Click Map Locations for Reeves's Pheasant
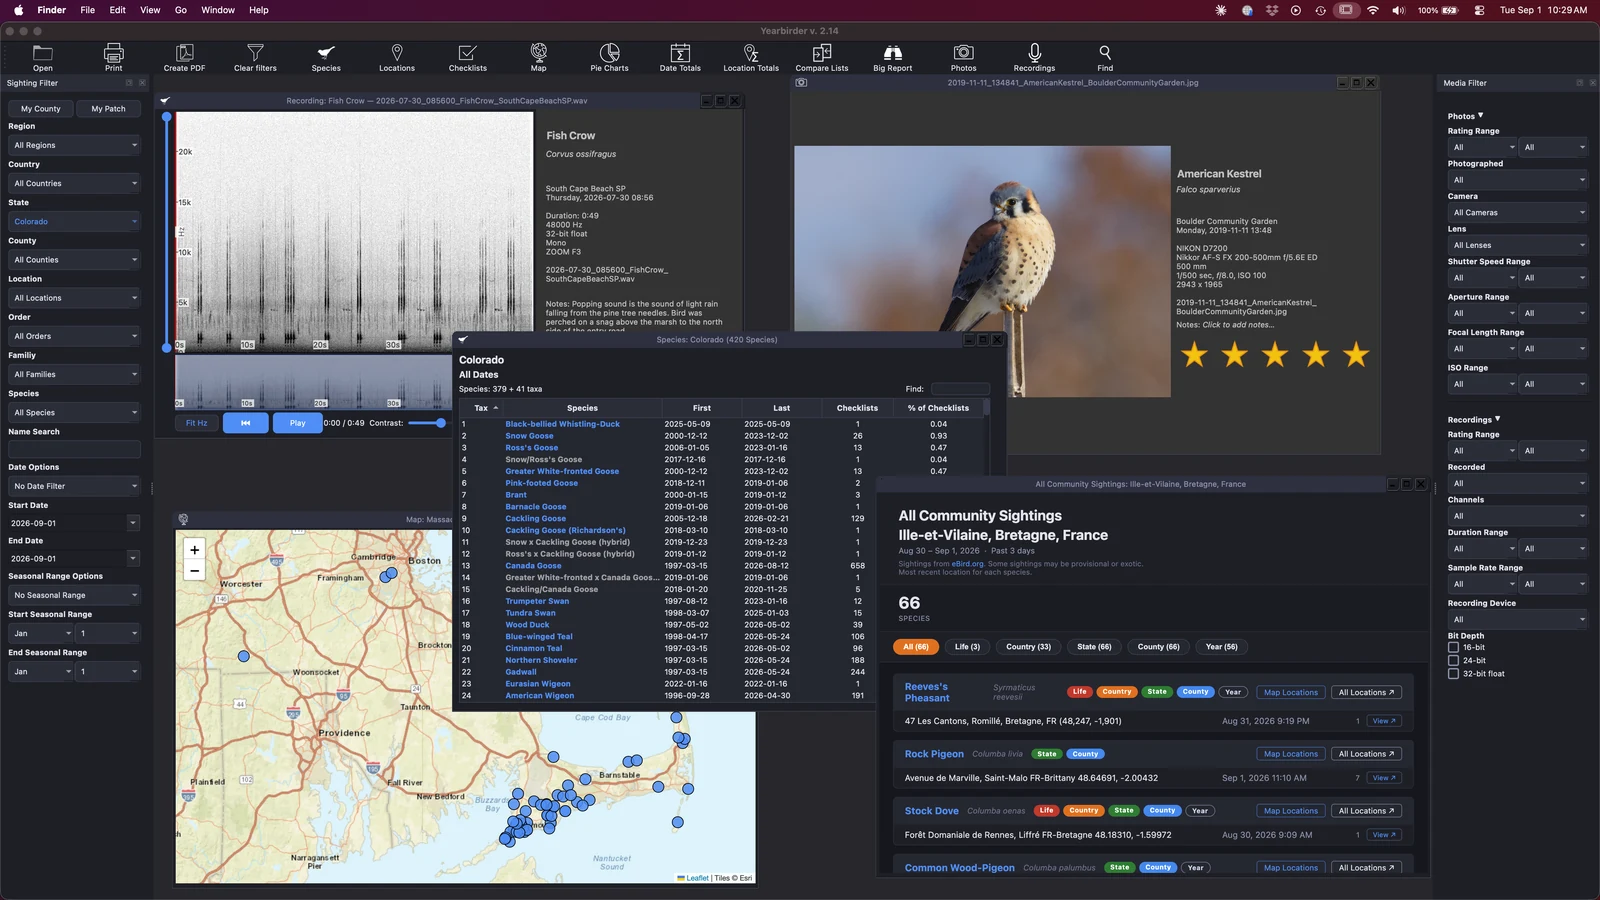 click(1291, 692)
